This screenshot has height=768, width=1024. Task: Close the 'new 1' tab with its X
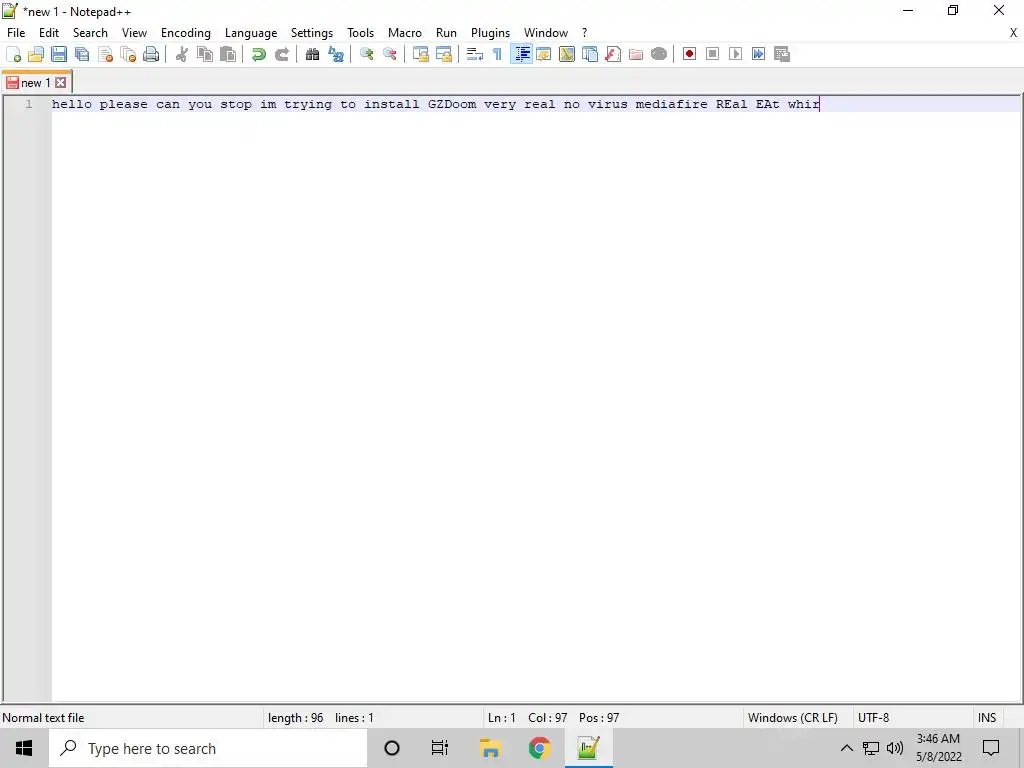pos(61,83)
